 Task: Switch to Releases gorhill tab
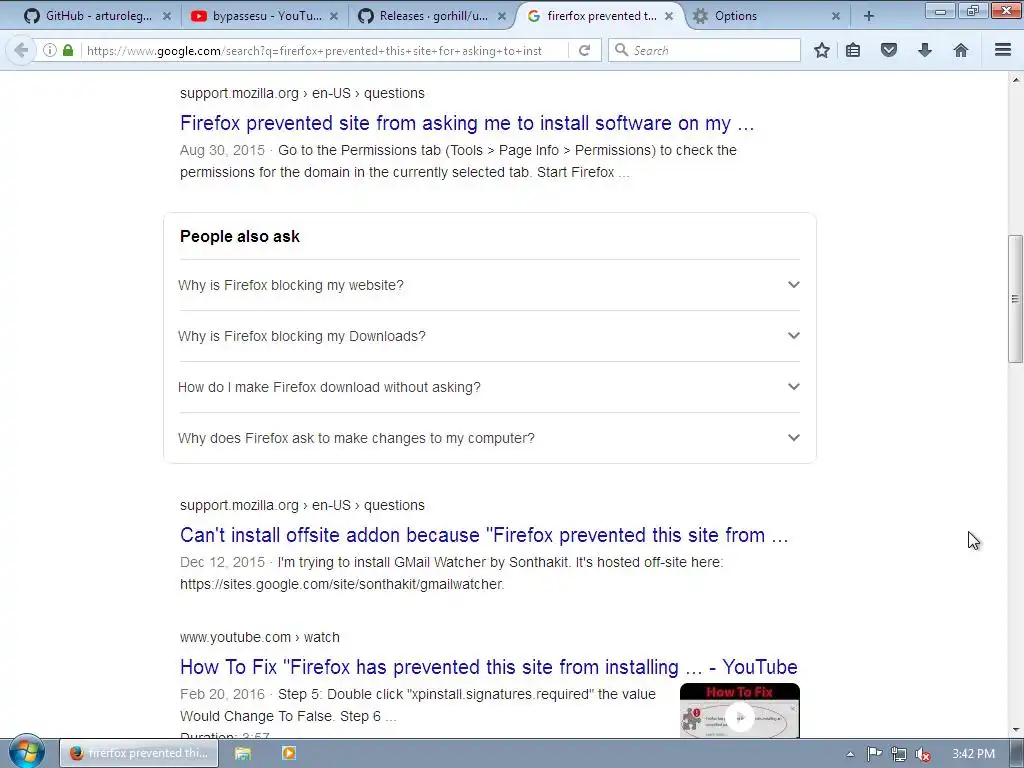(x=432, y=16)
